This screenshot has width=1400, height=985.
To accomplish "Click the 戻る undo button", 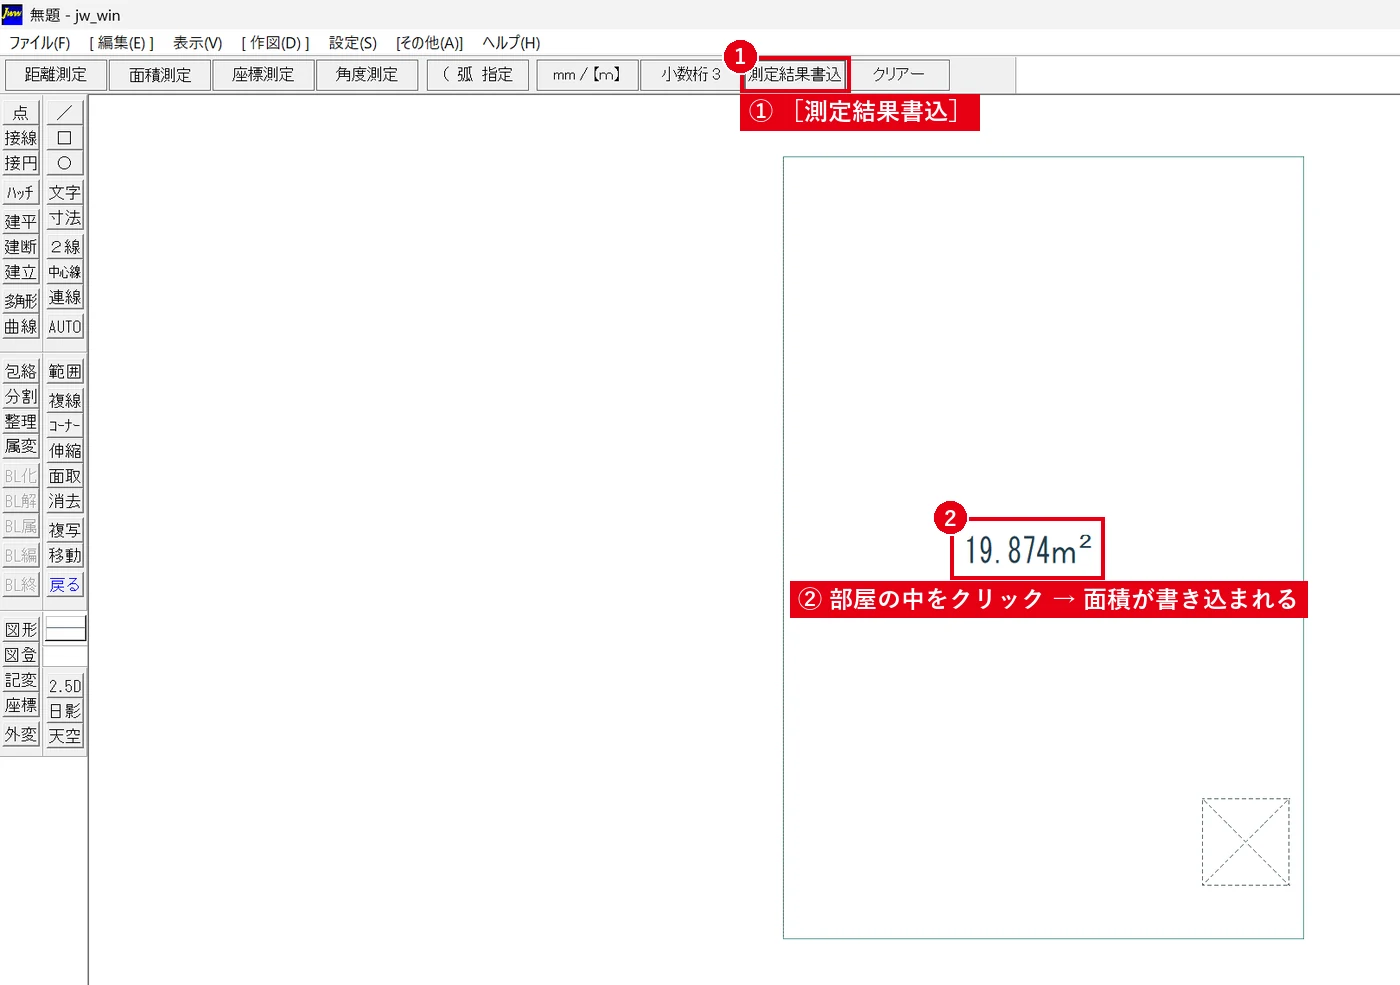I will pyautogui.click(x=65, y=585).
